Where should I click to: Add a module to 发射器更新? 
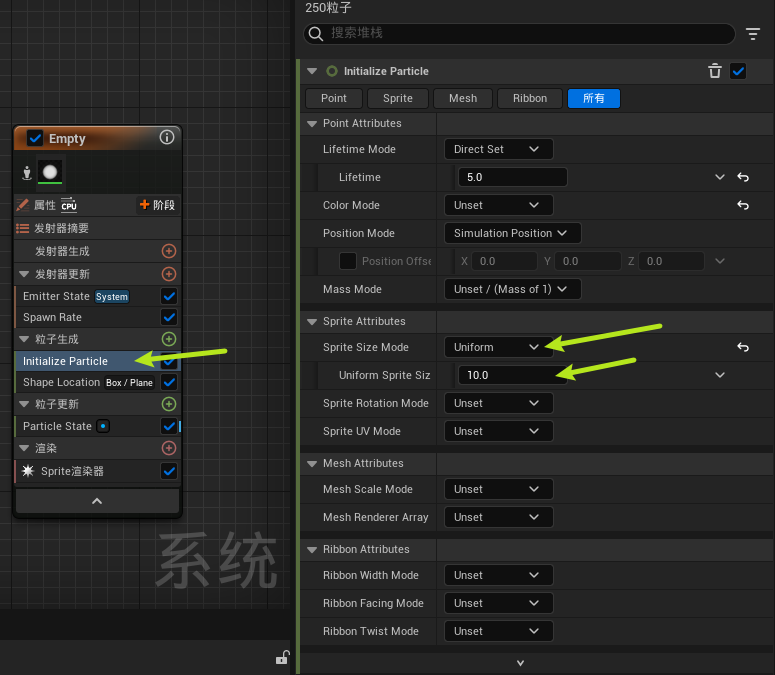(x=169, y=274)
